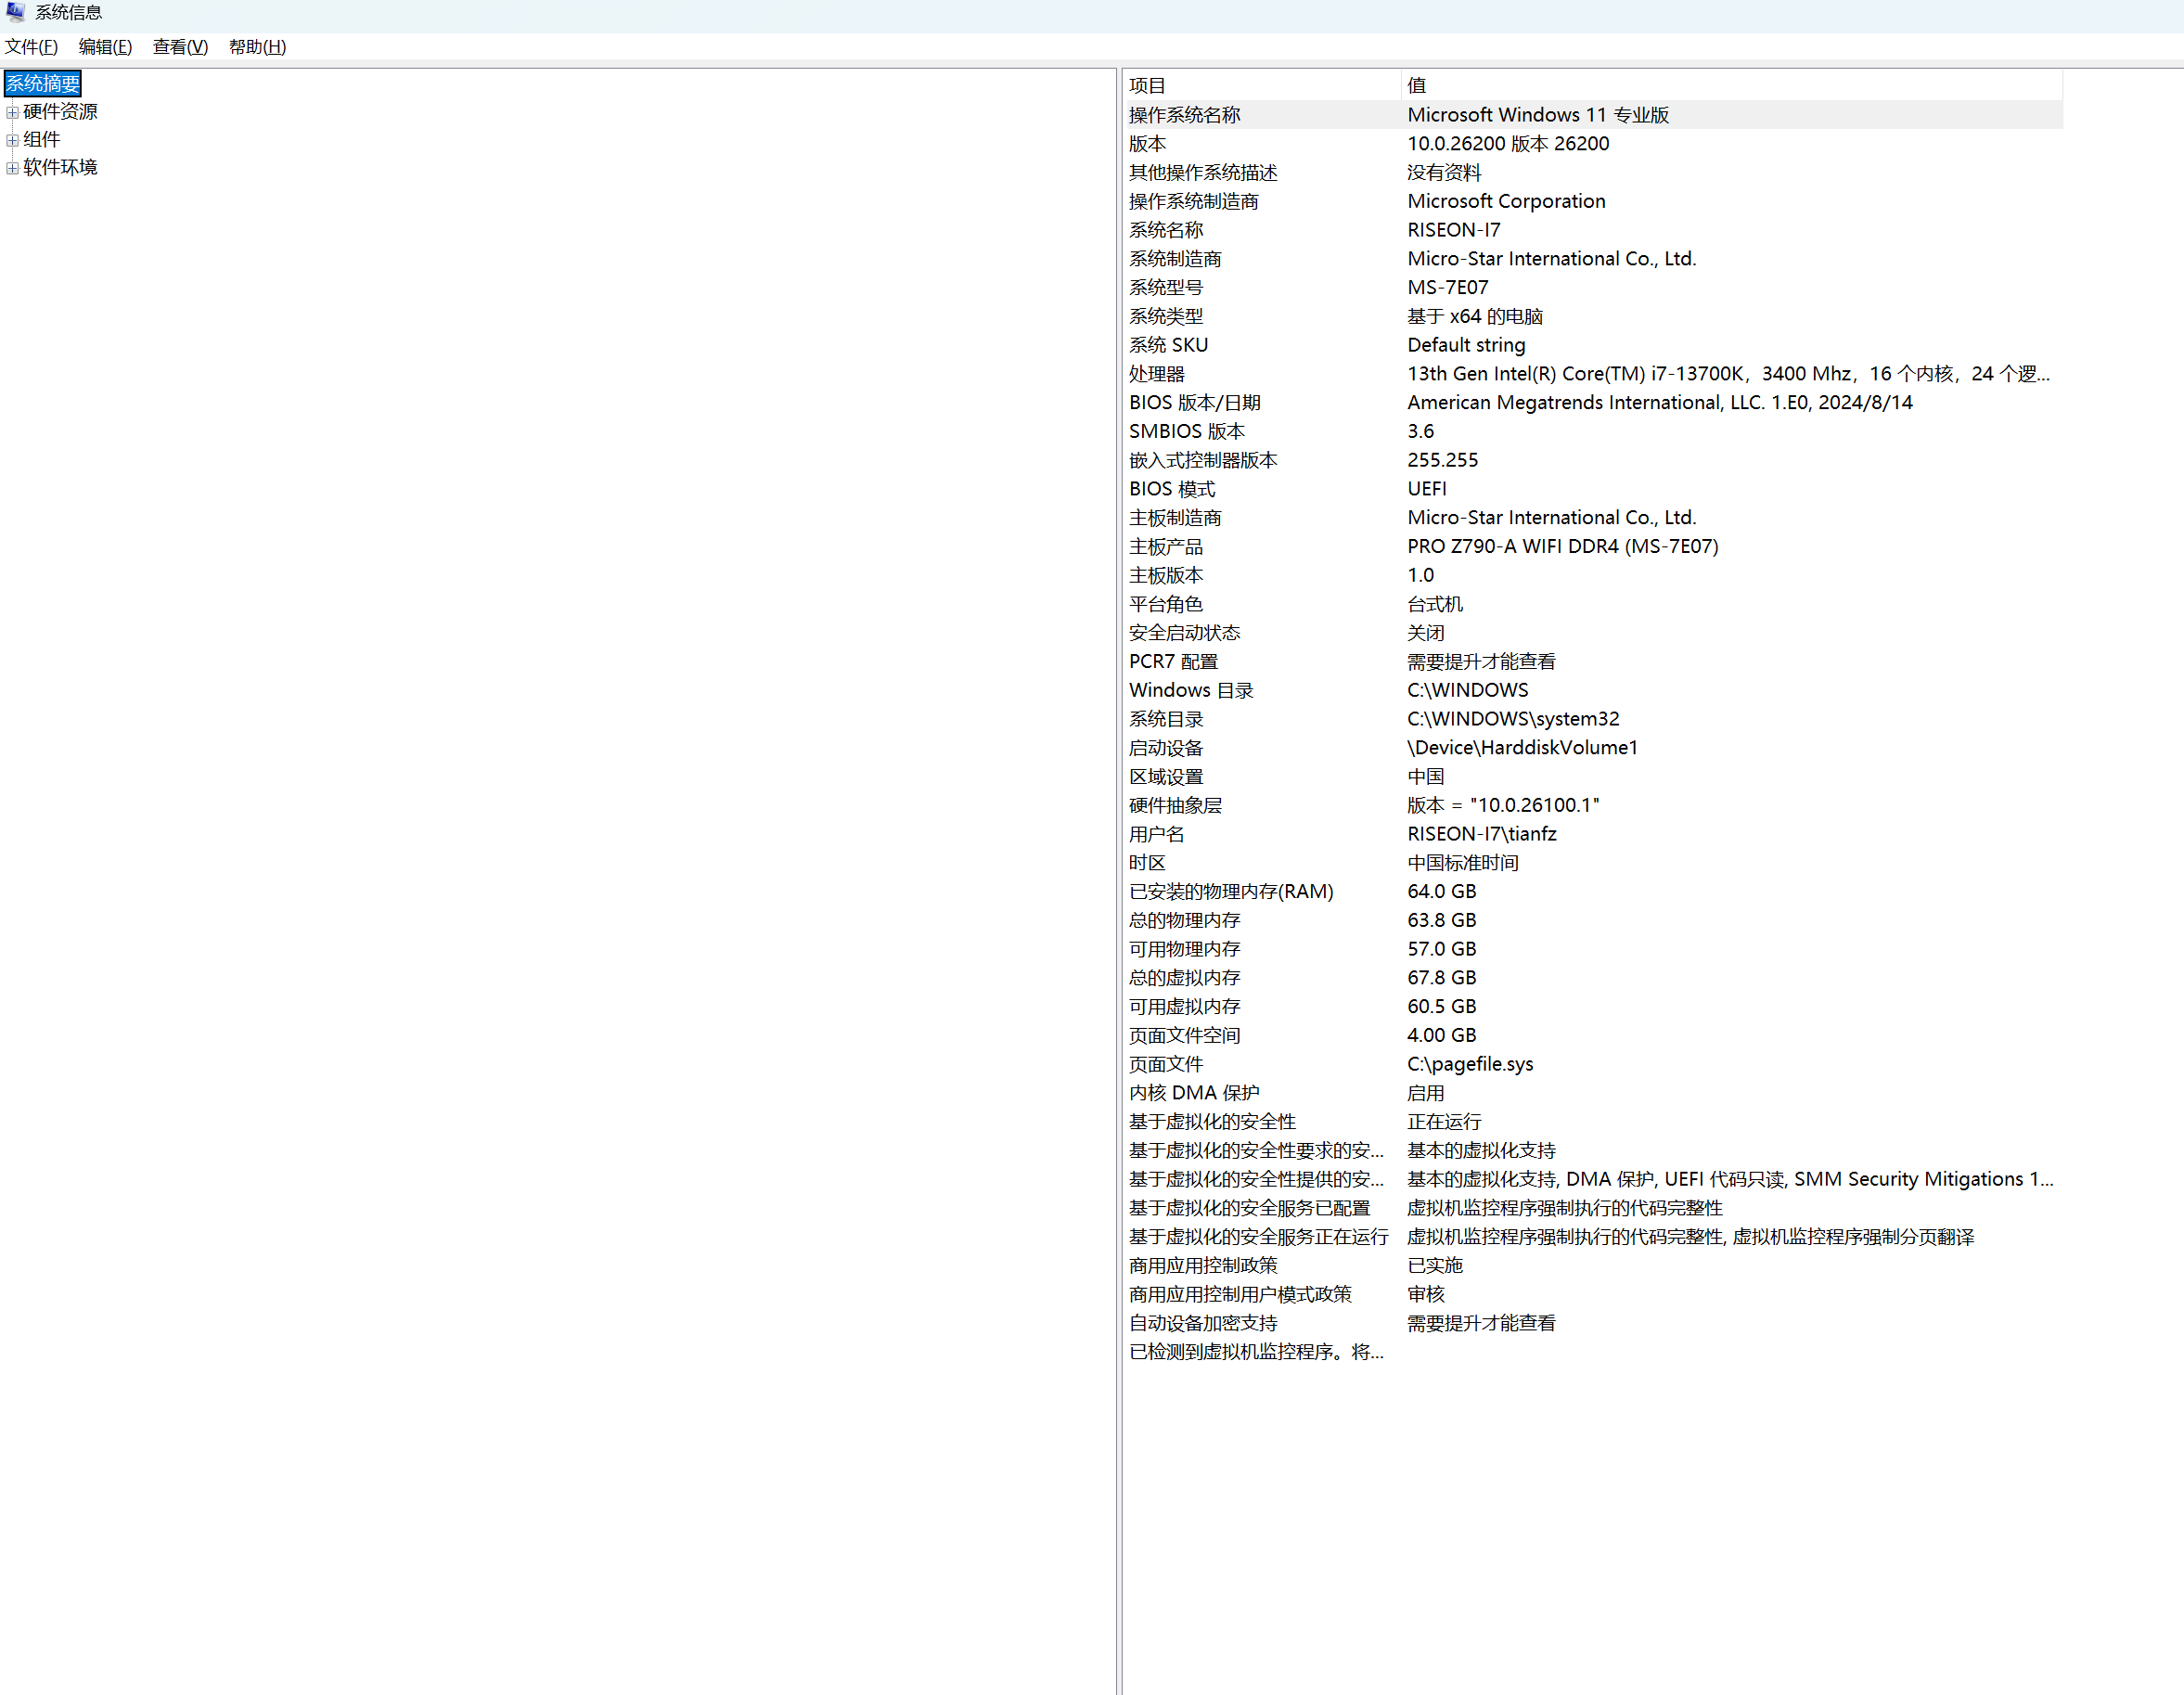
Task: Click the 项目 column header
Action: click(1147, 85)
